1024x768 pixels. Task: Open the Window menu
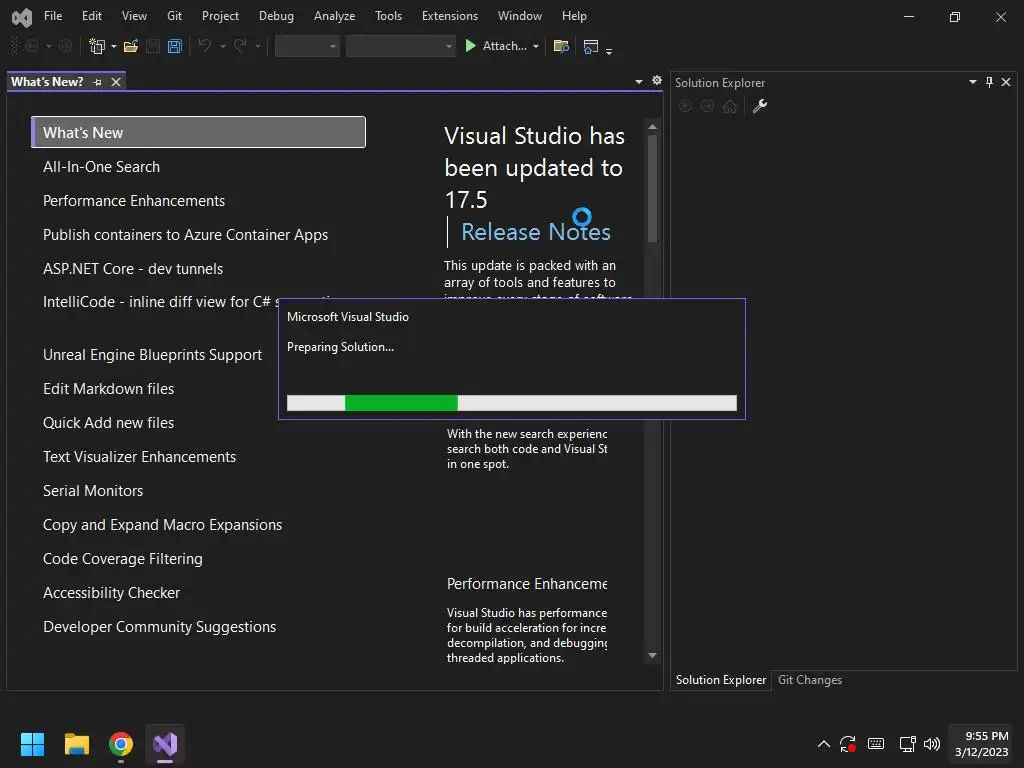520,16
